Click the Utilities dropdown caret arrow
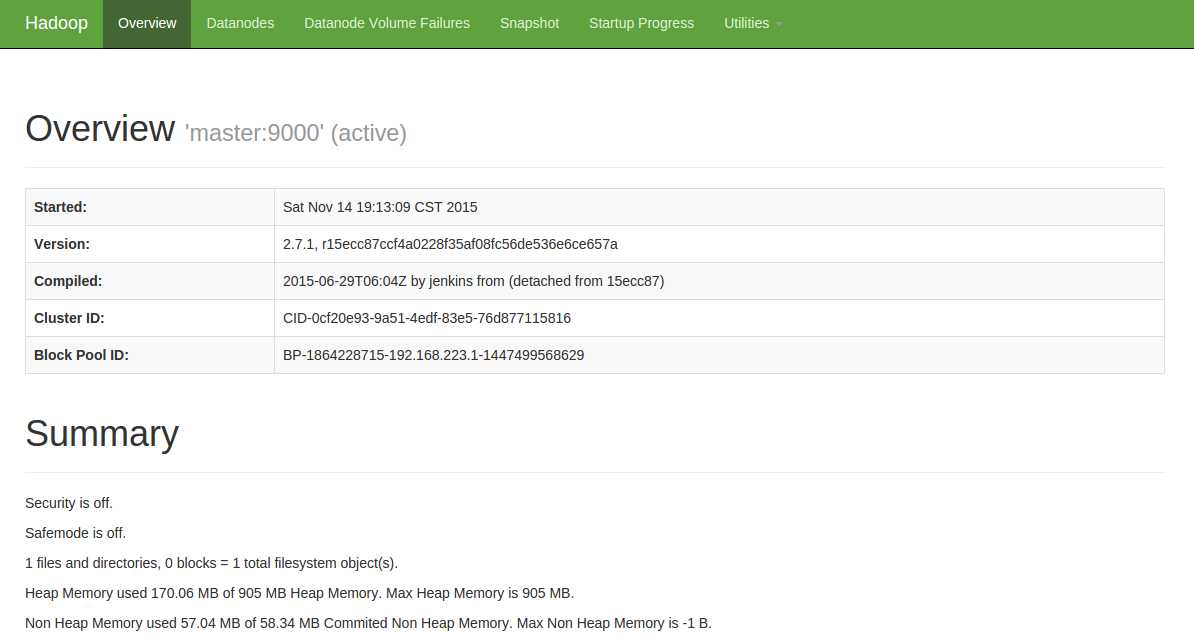 tap(778, 24)
